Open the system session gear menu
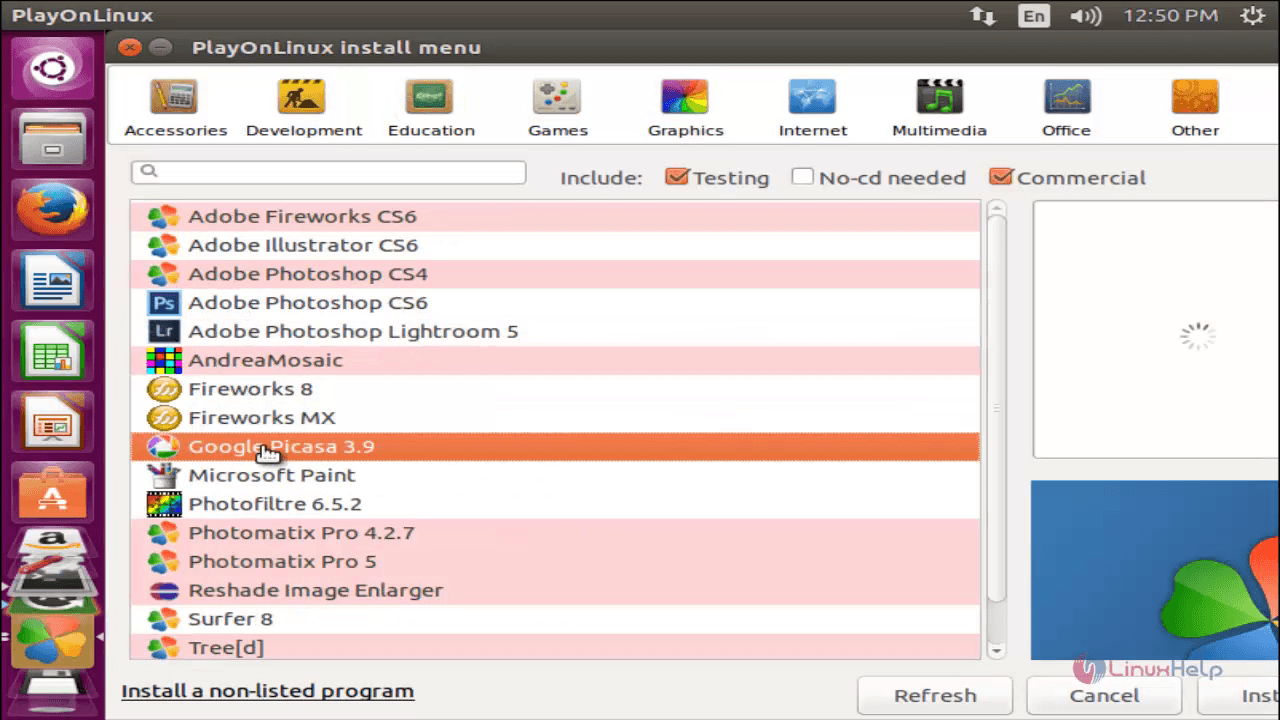Viewport: 1280px width, 720px height. (x=1251, y=16)
